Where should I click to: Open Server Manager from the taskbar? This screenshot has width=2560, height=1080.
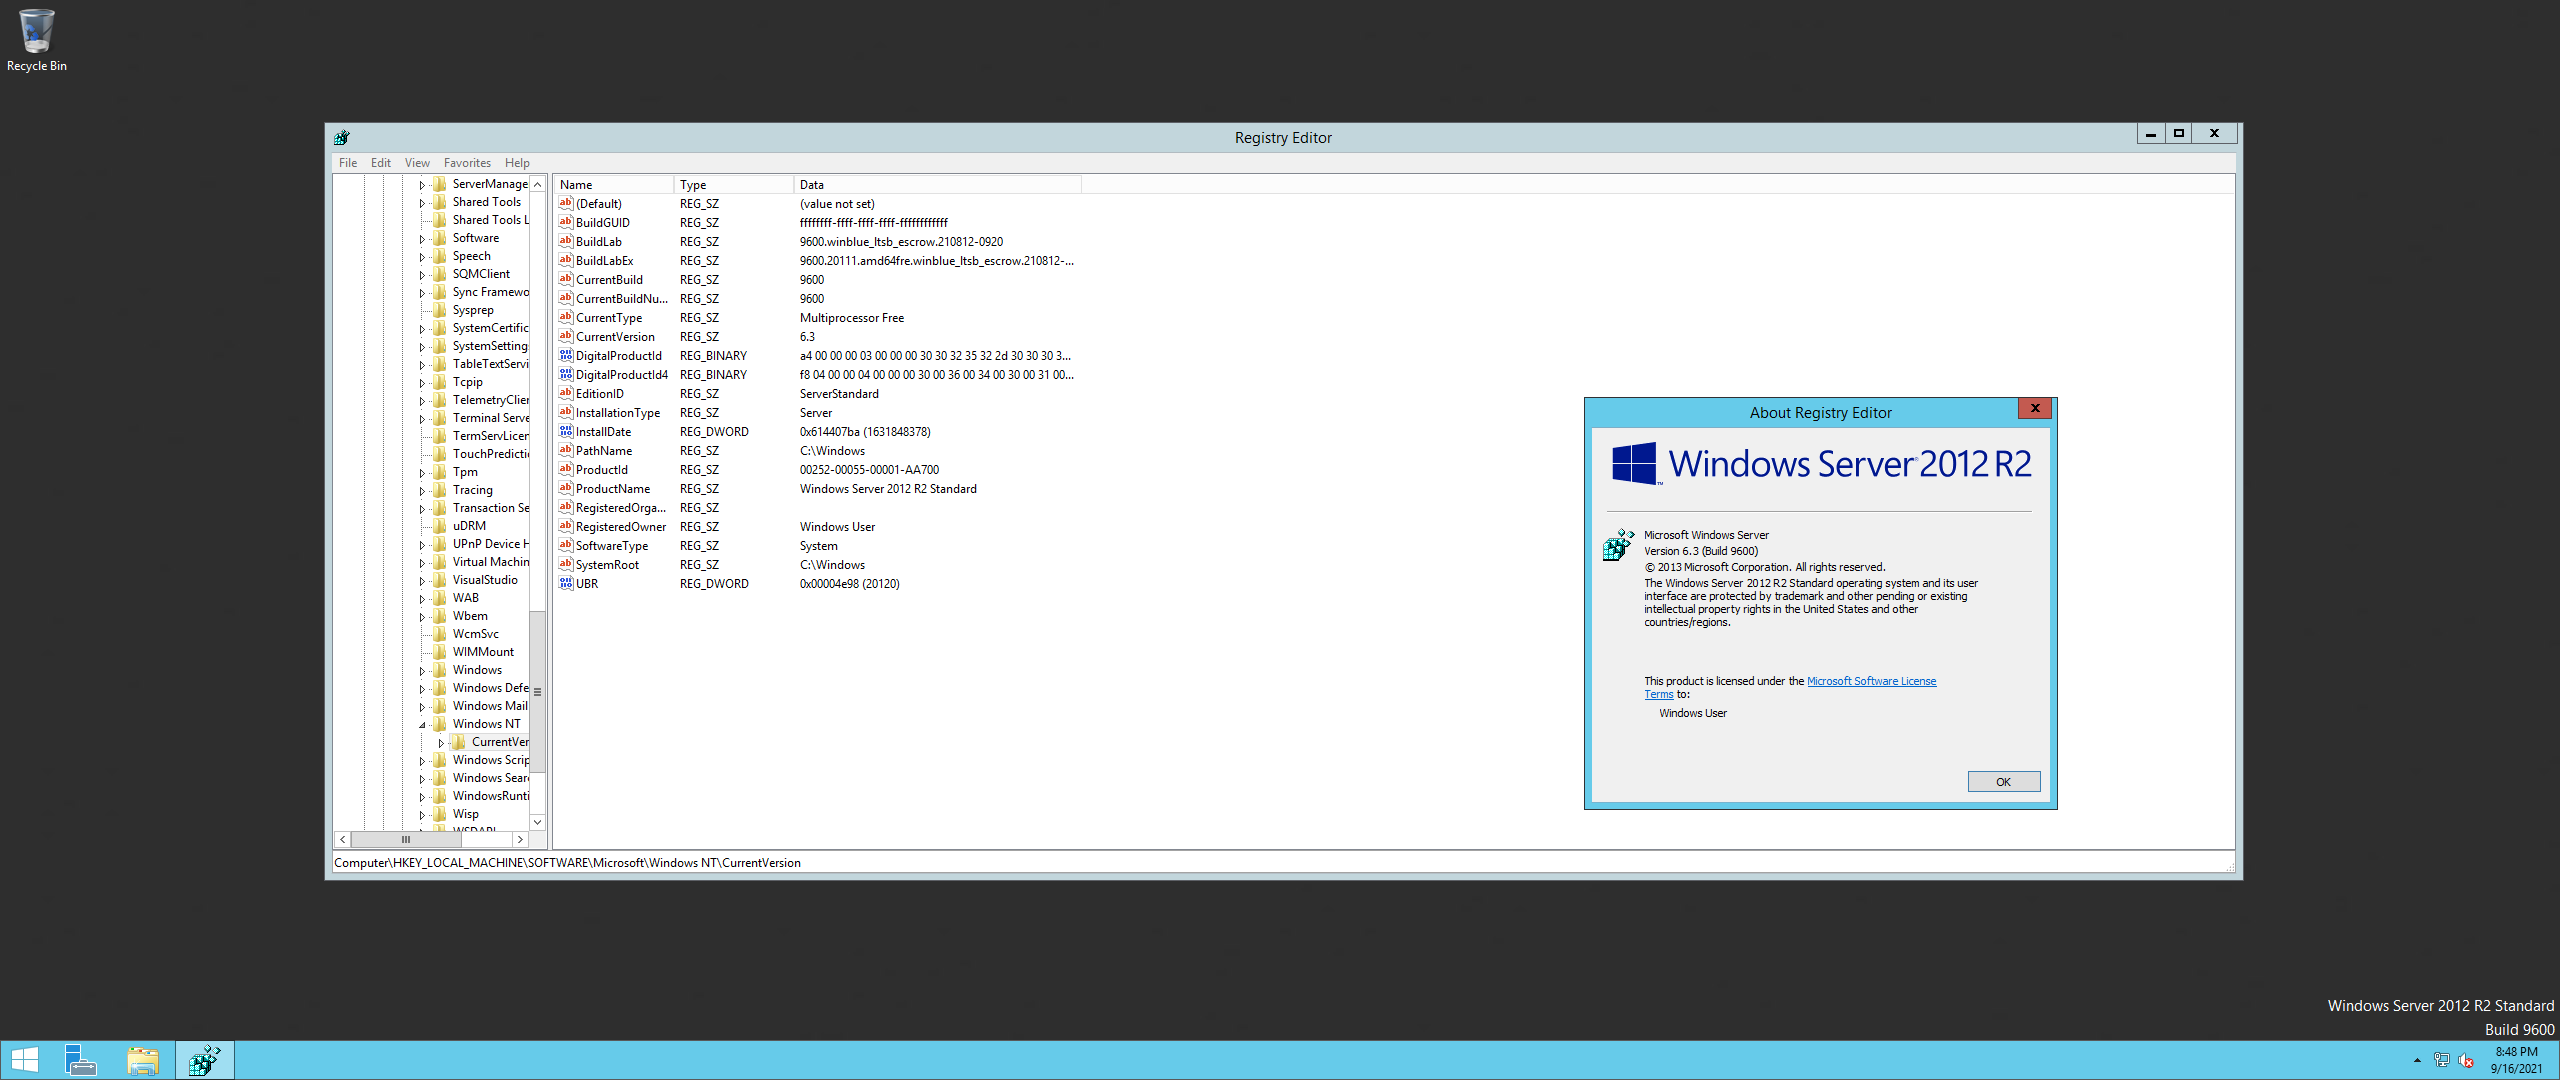(x=80, y=1060)
